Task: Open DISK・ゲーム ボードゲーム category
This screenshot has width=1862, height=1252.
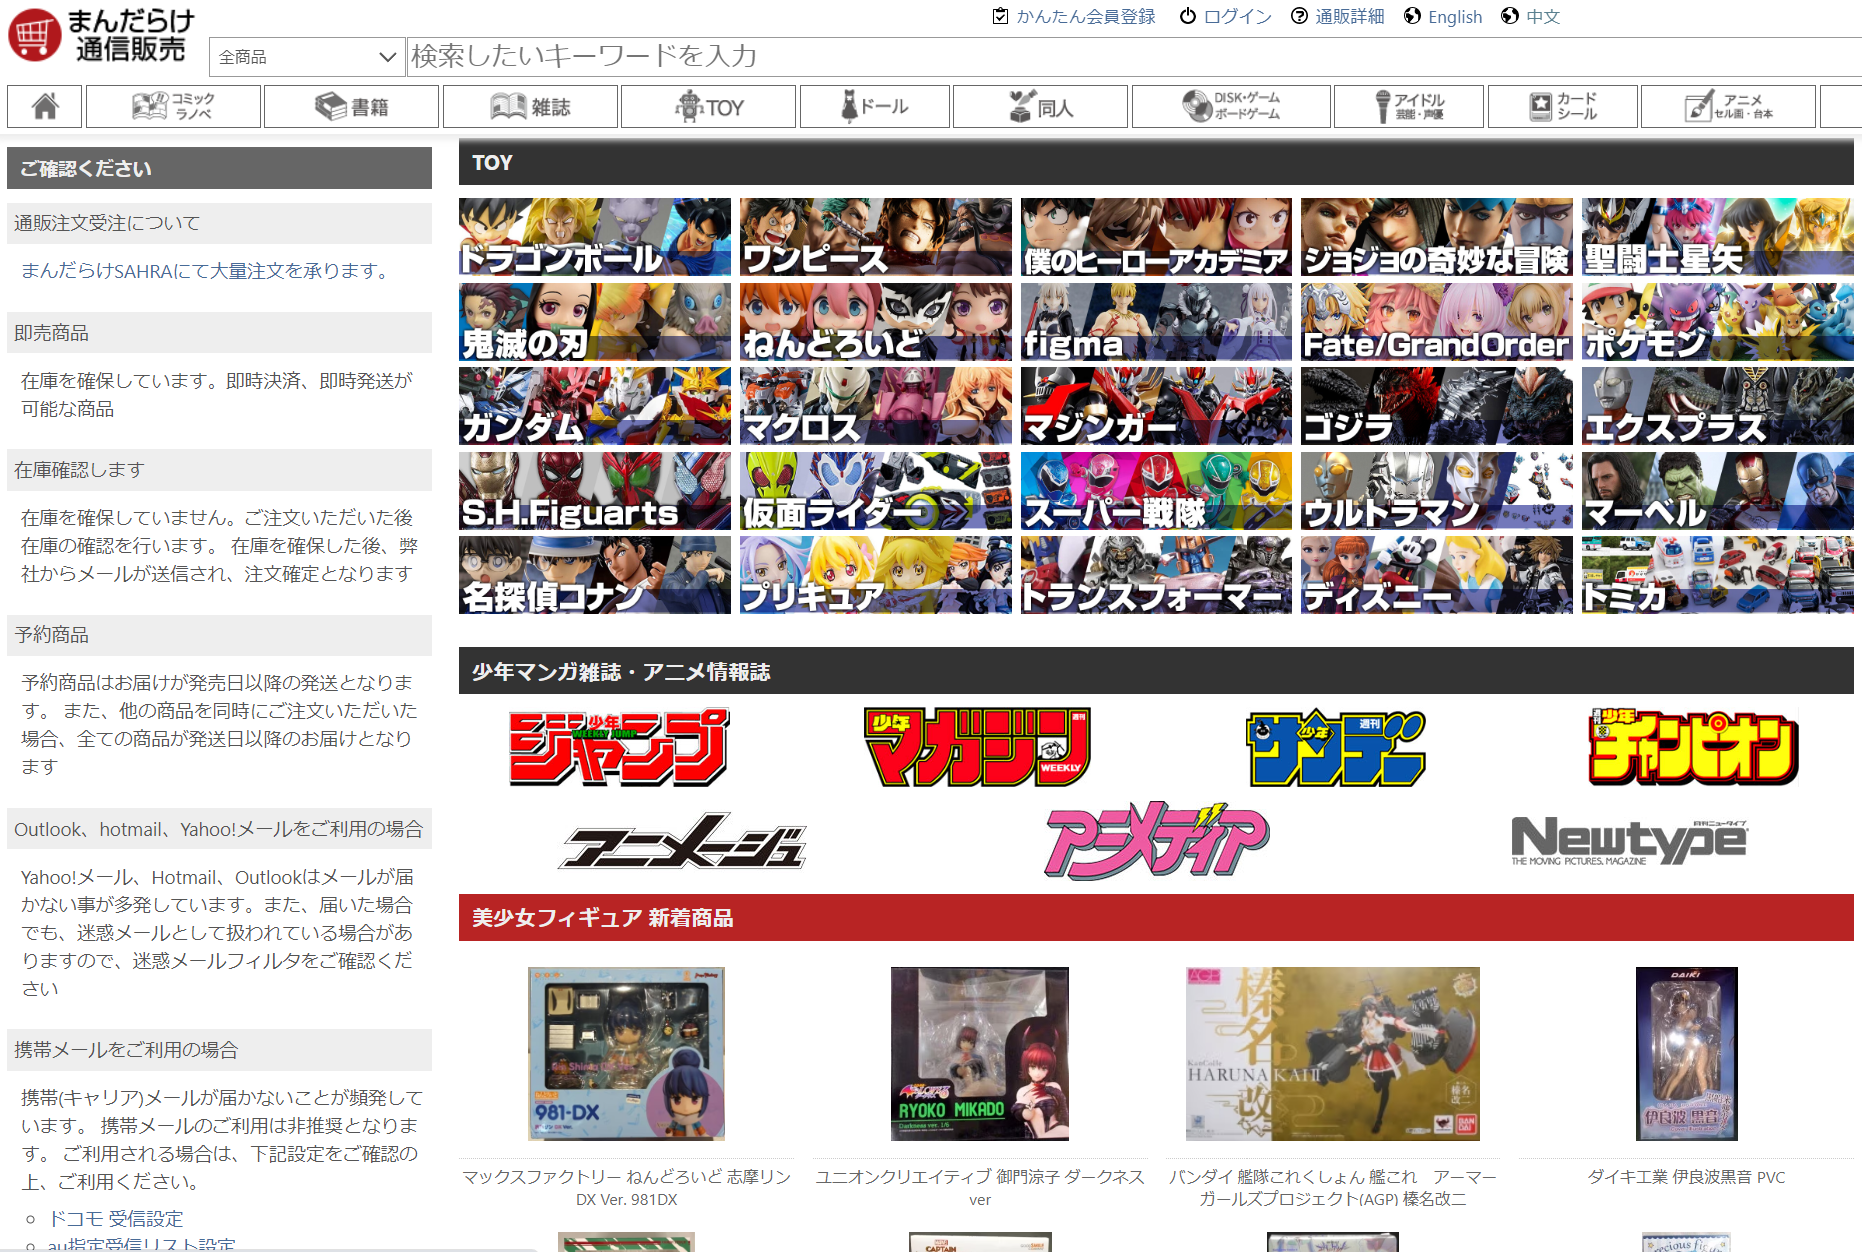Action: tap(1231, 106)
